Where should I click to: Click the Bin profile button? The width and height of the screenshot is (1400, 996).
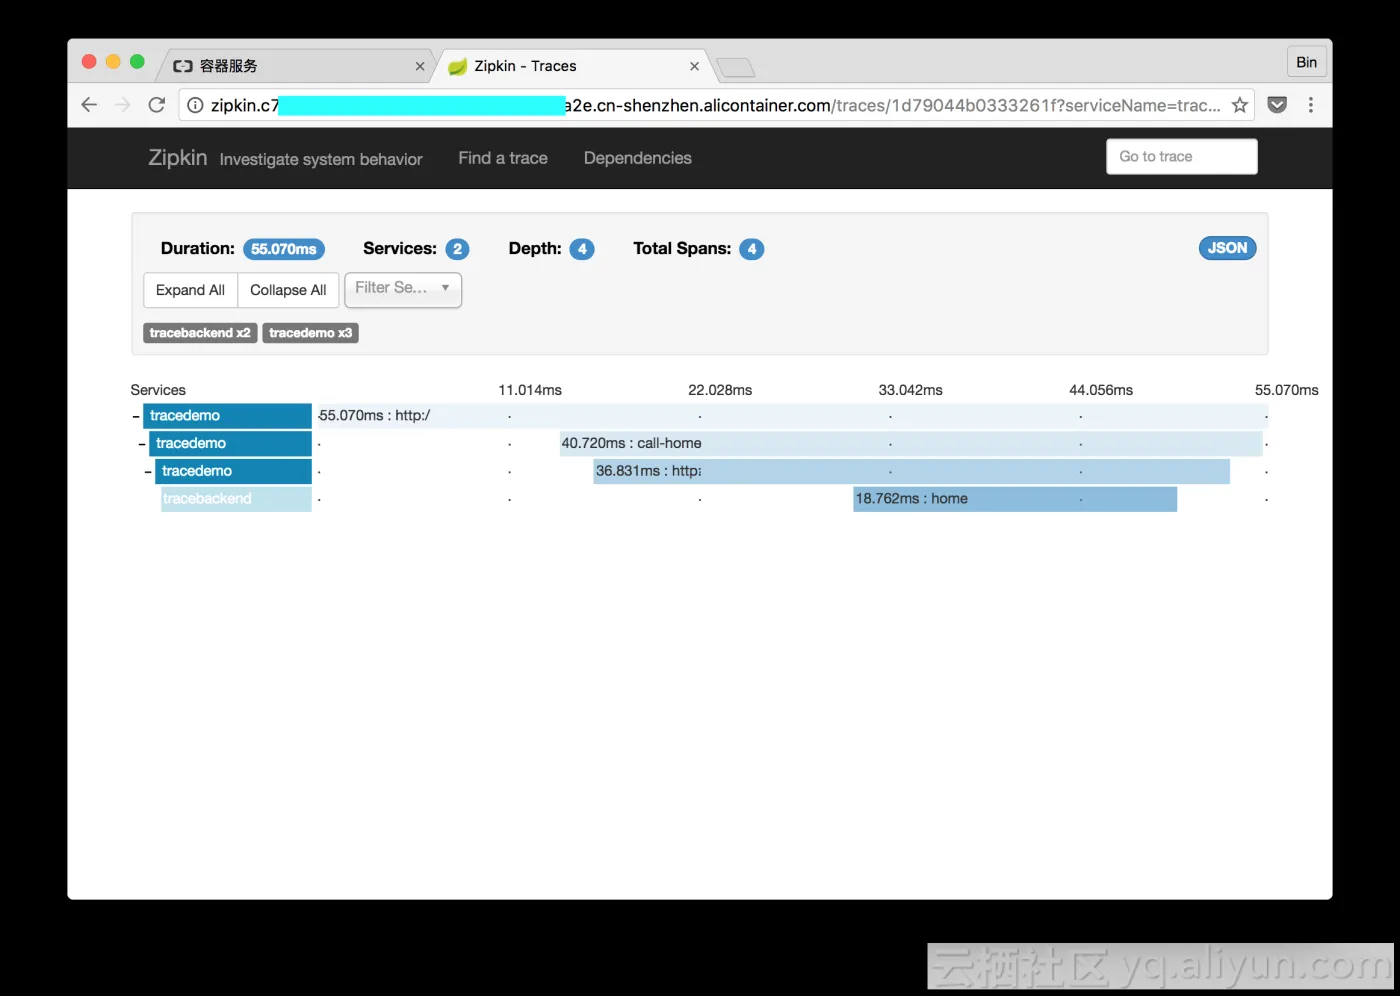coord(1307,62)
